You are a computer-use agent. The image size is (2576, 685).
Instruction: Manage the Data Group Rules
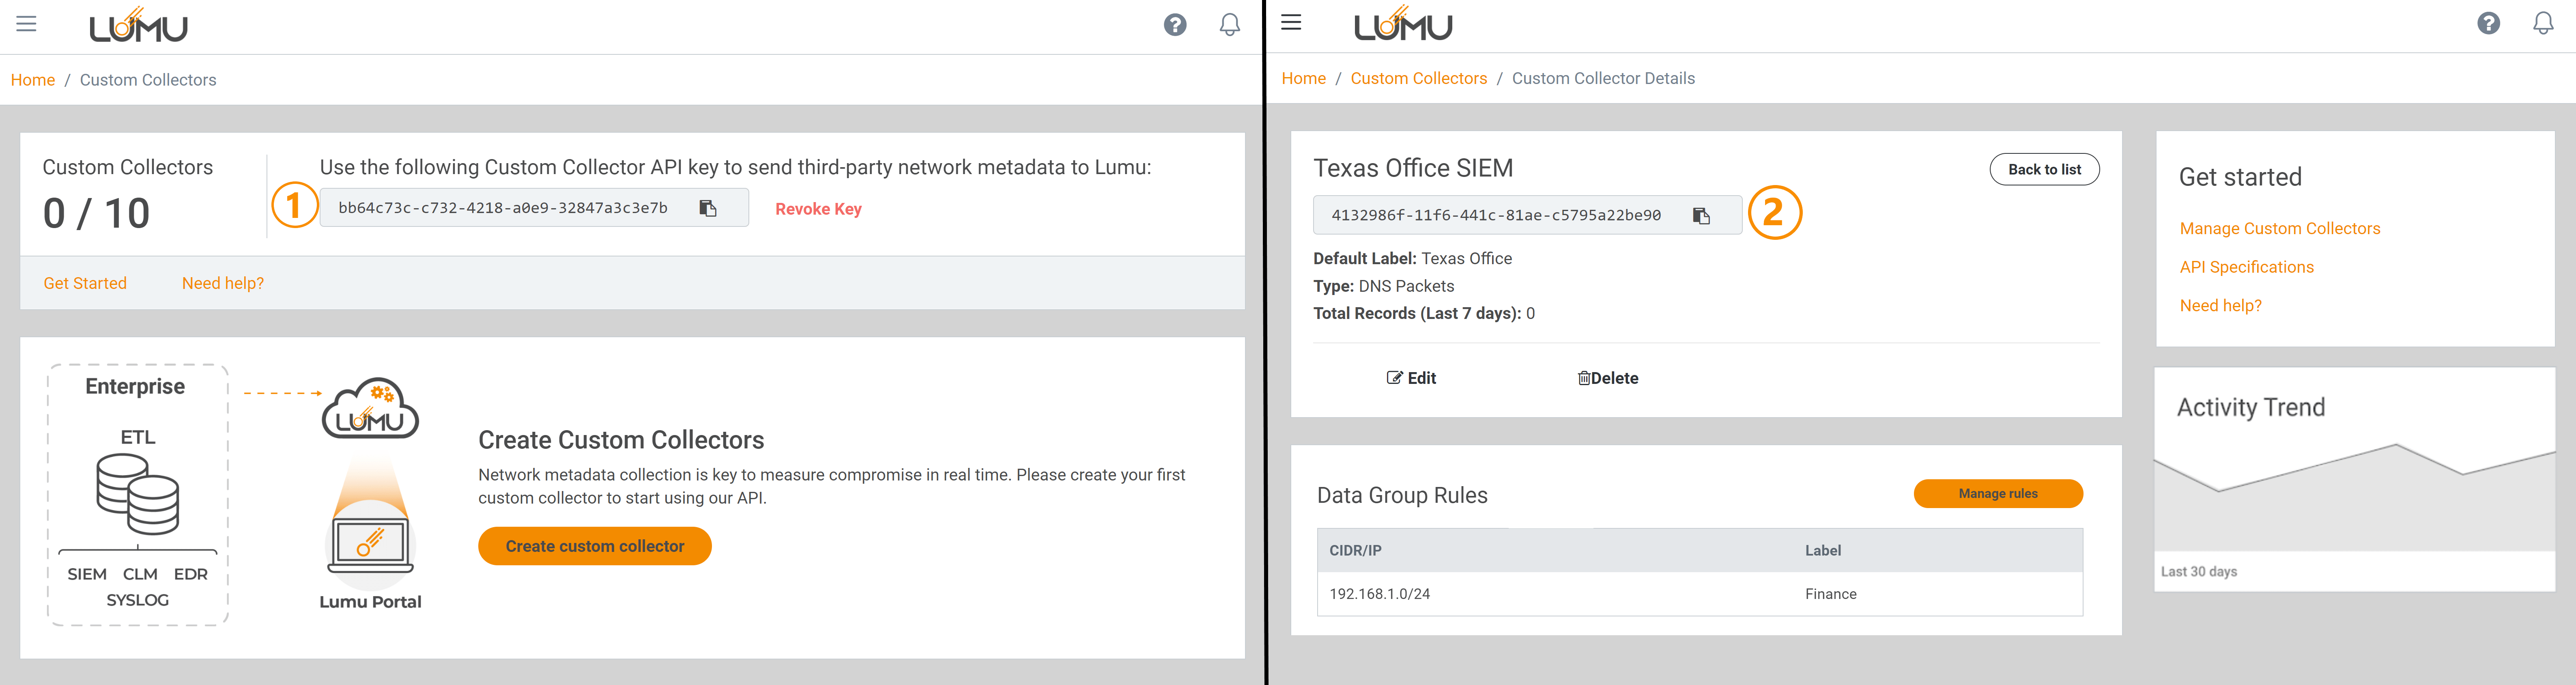(x=1998, y=493)
